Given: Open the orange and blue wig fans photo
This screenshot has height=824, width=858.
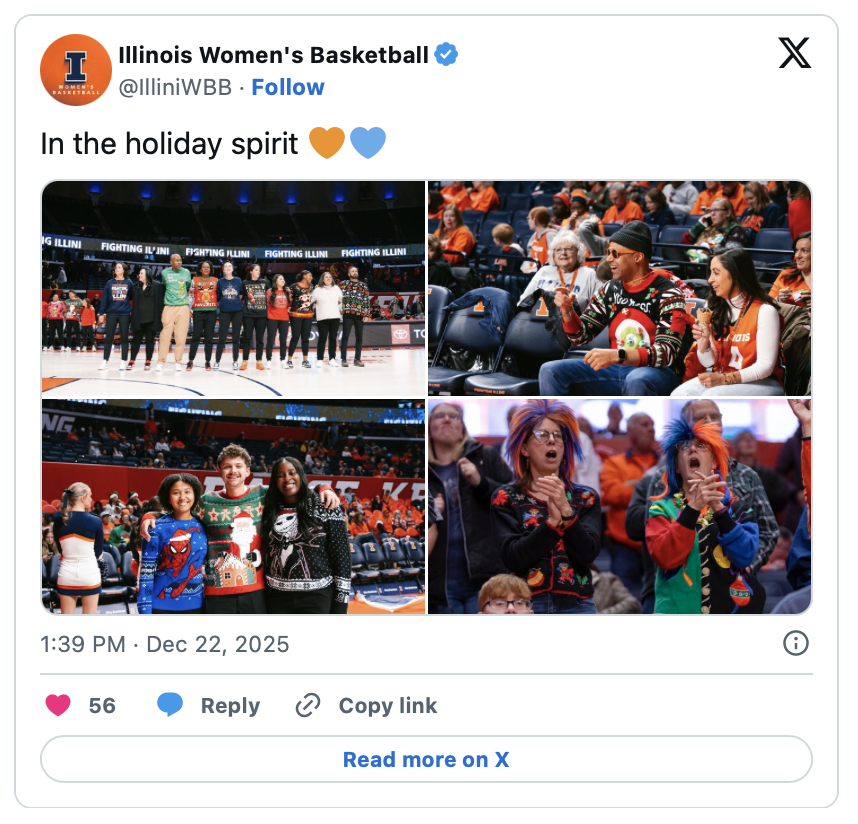Looking at the screenshot, I should 620,507.
